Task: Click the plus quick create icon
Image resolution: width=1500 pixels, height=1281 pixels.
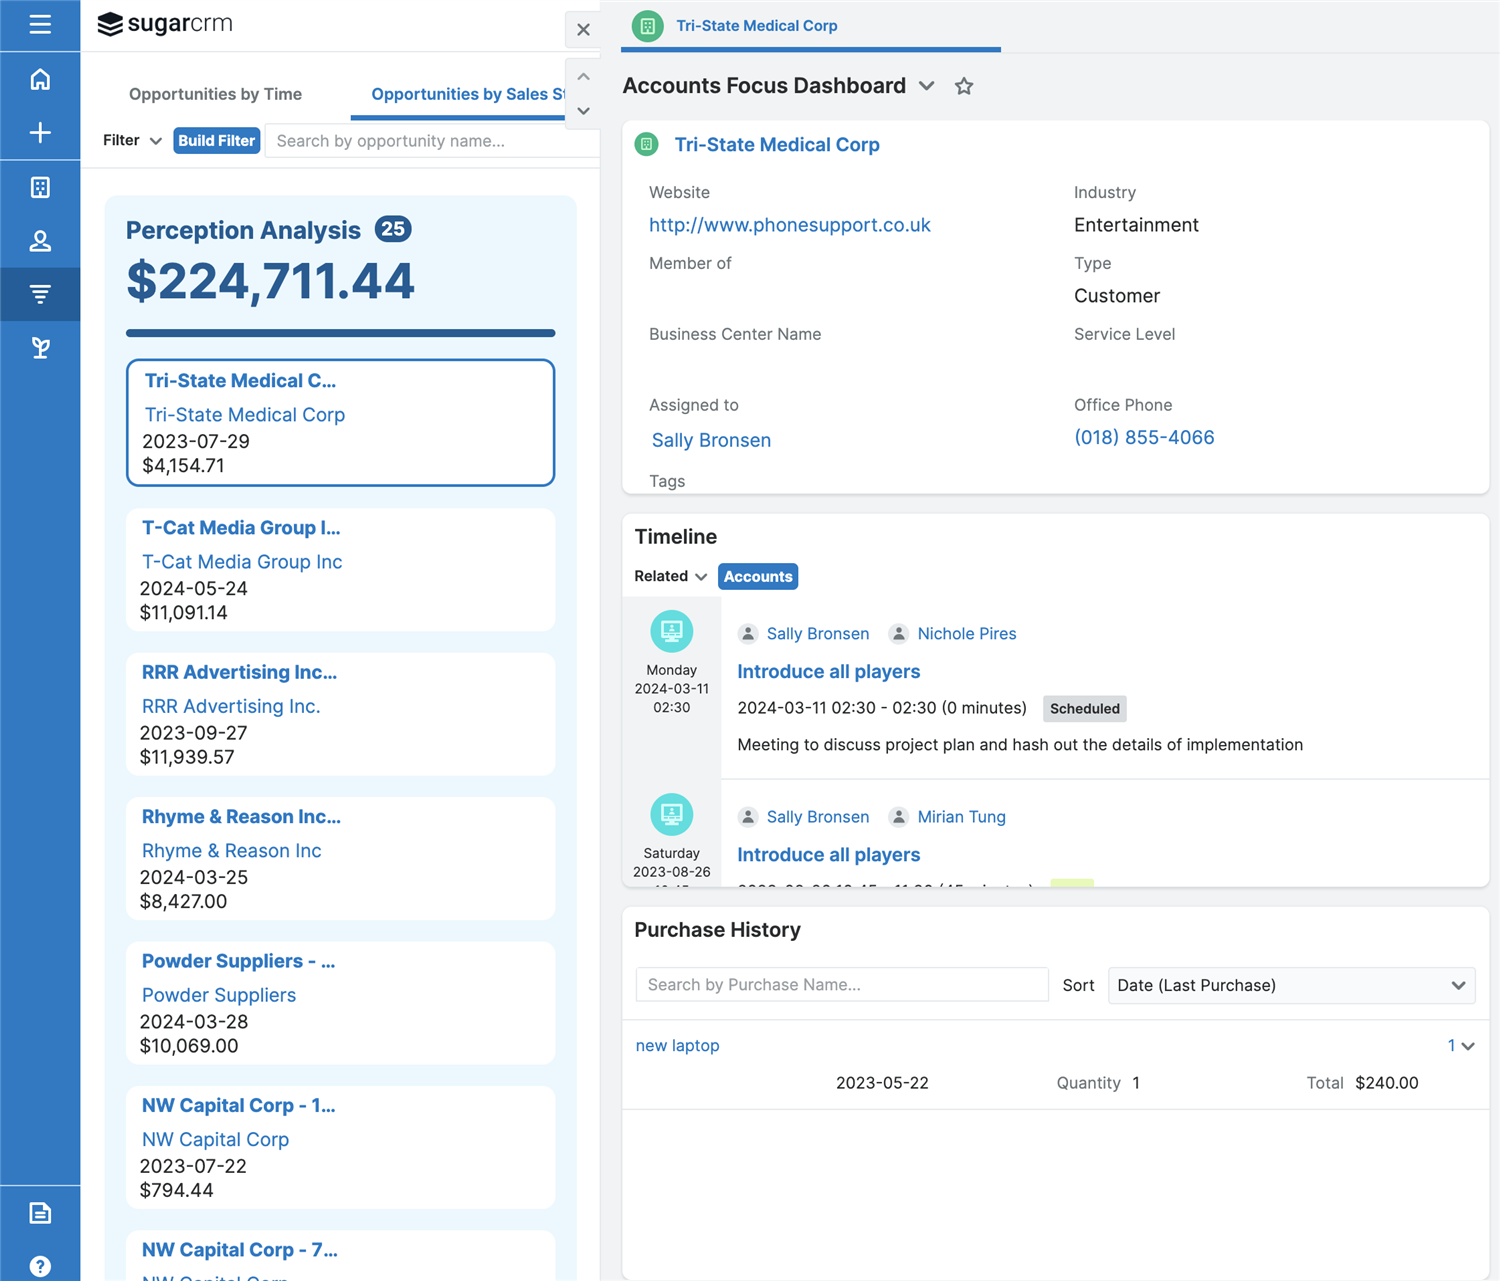Action: tap(40, 133)
